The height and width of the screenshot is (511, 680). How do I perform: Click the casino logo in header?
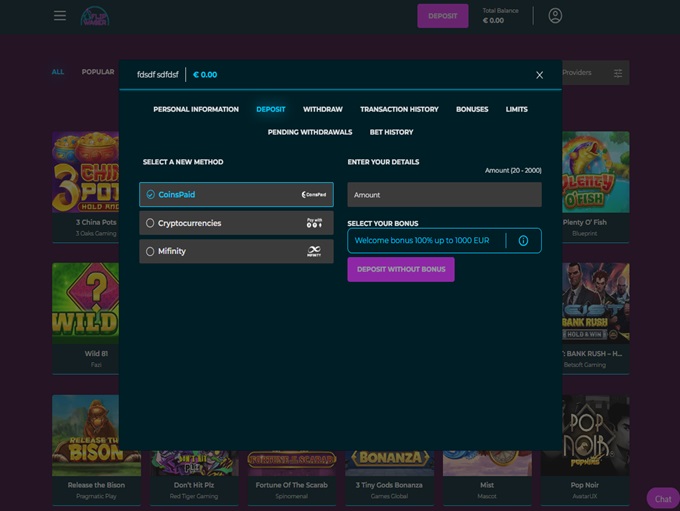click(x=94, y=16)
